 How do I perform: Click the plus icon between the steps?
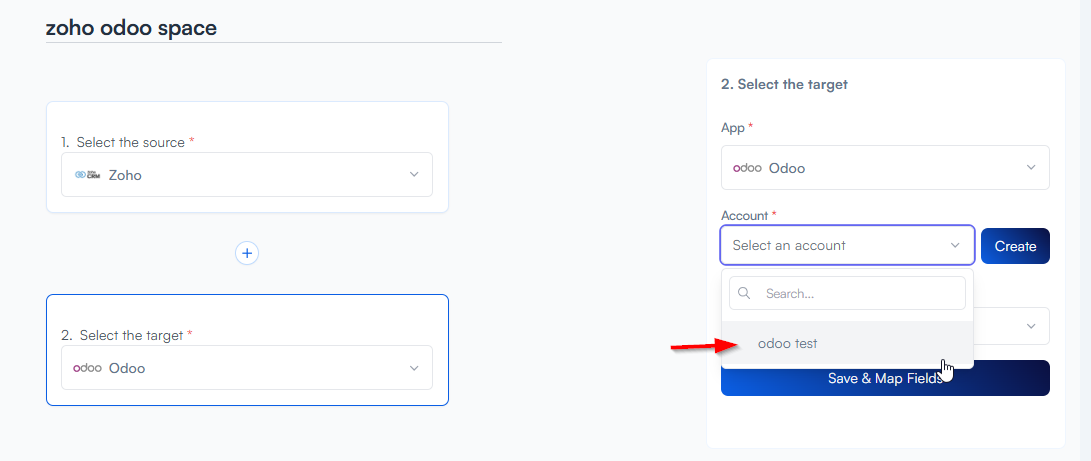pyautogui.click(x=247, y=253)
